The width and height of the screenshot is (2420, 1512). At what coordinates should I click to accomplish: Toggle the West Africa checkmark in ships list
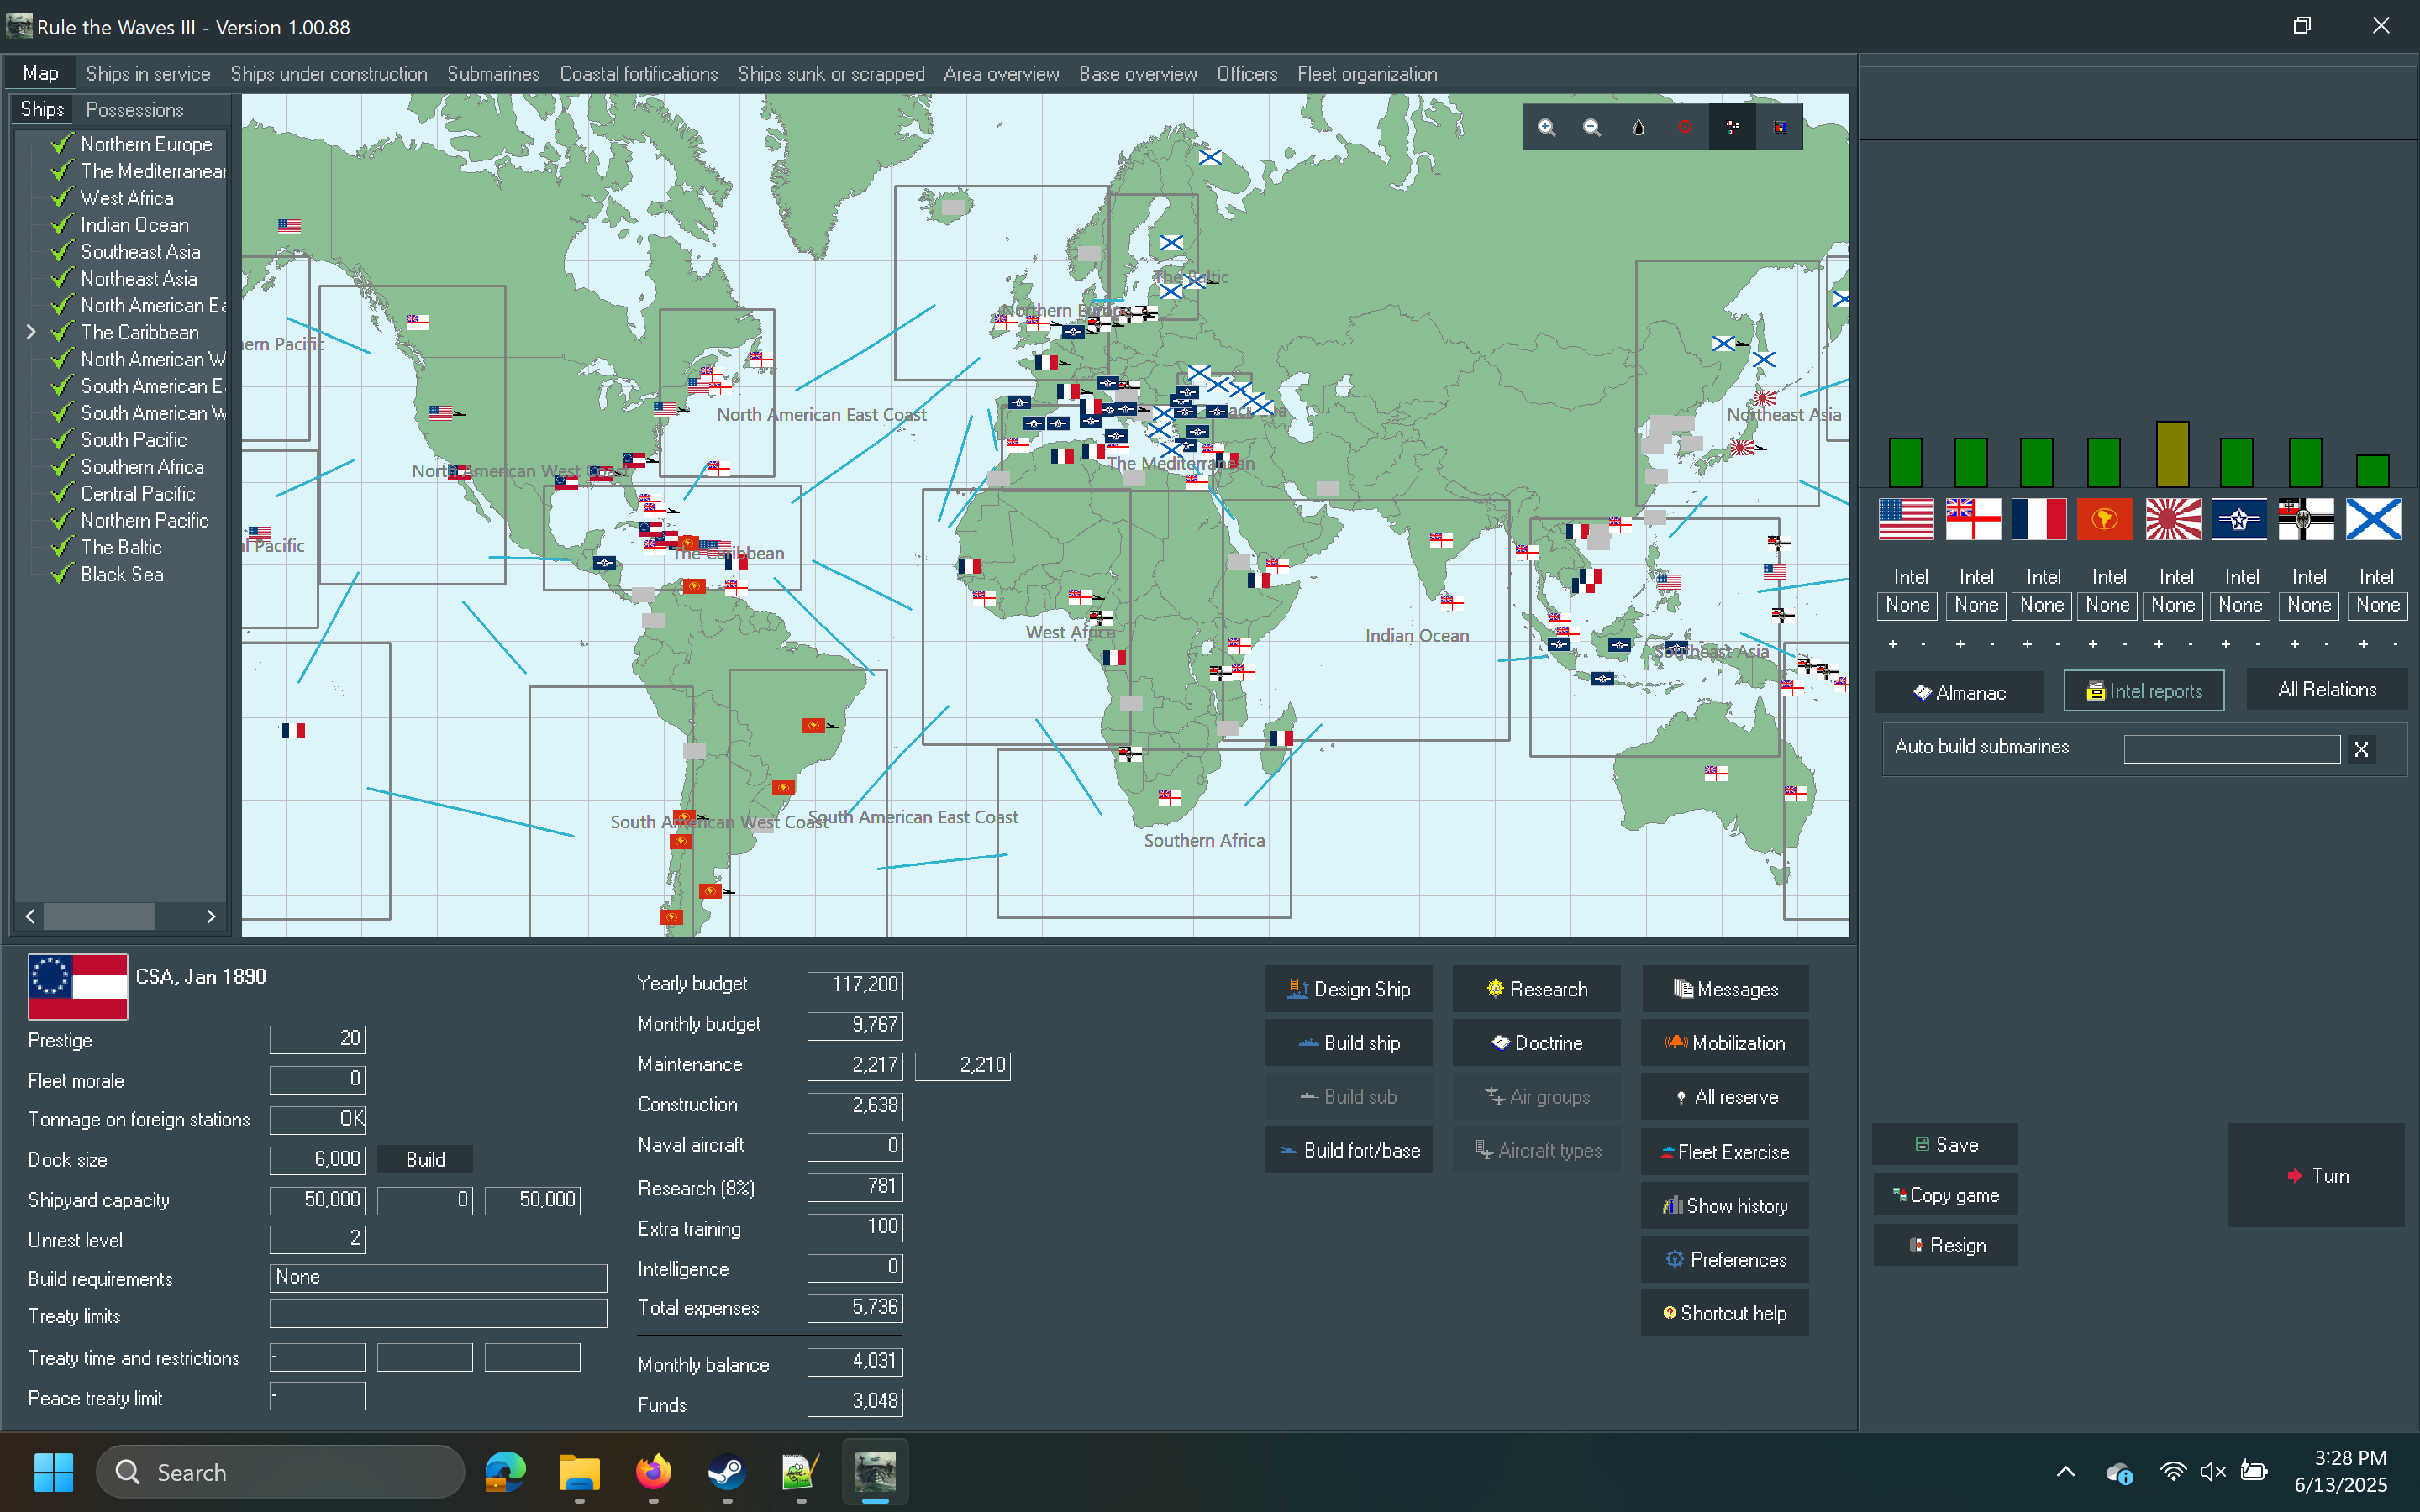[x=63, y=198]
